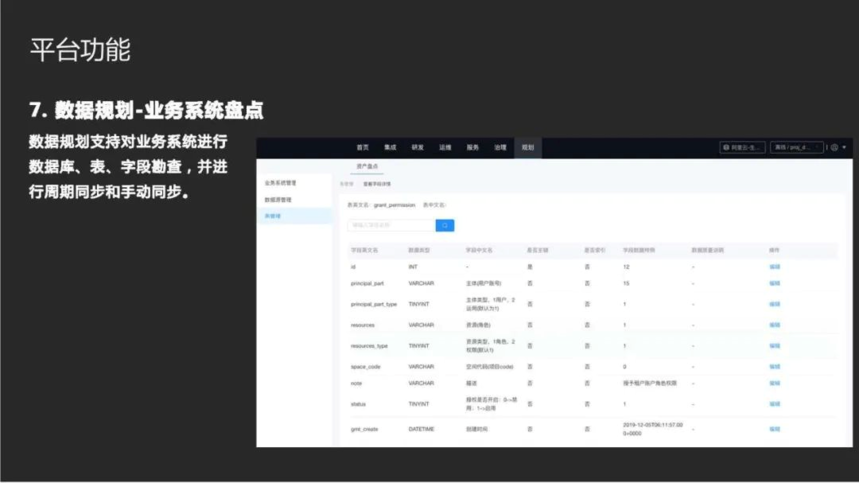Click 编辑 for the resources_type row
Viewport: 859px width, 483px height.
coord(775,346)
